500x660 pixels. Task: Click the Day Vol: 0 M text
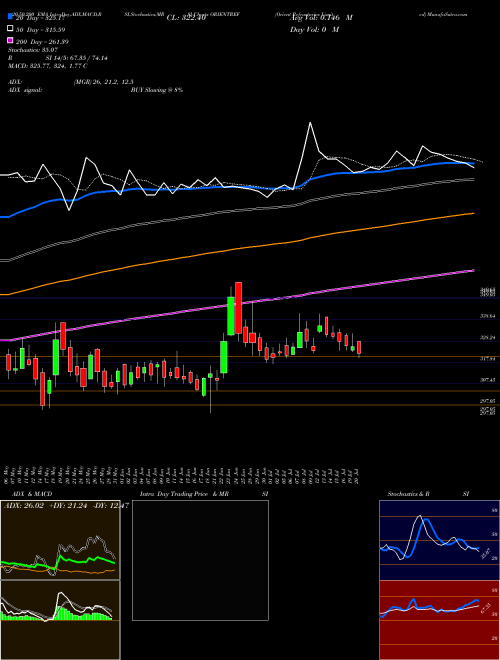click(314, 29)
